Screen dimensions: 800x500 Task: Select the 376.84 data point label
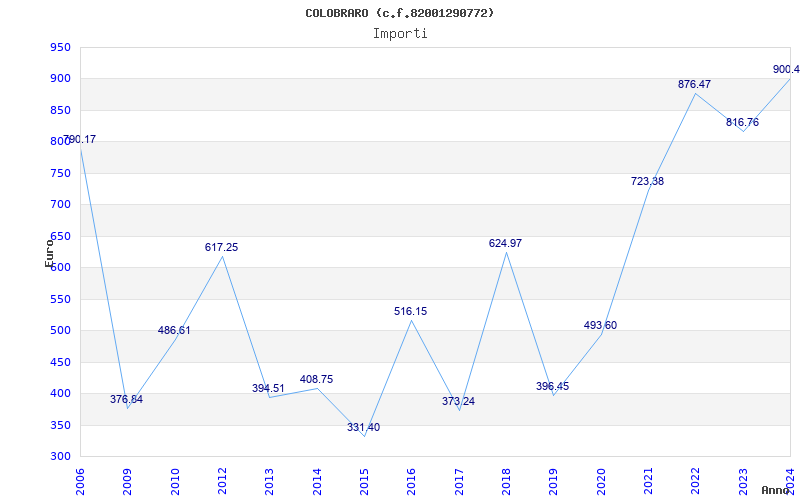(127, 399)
